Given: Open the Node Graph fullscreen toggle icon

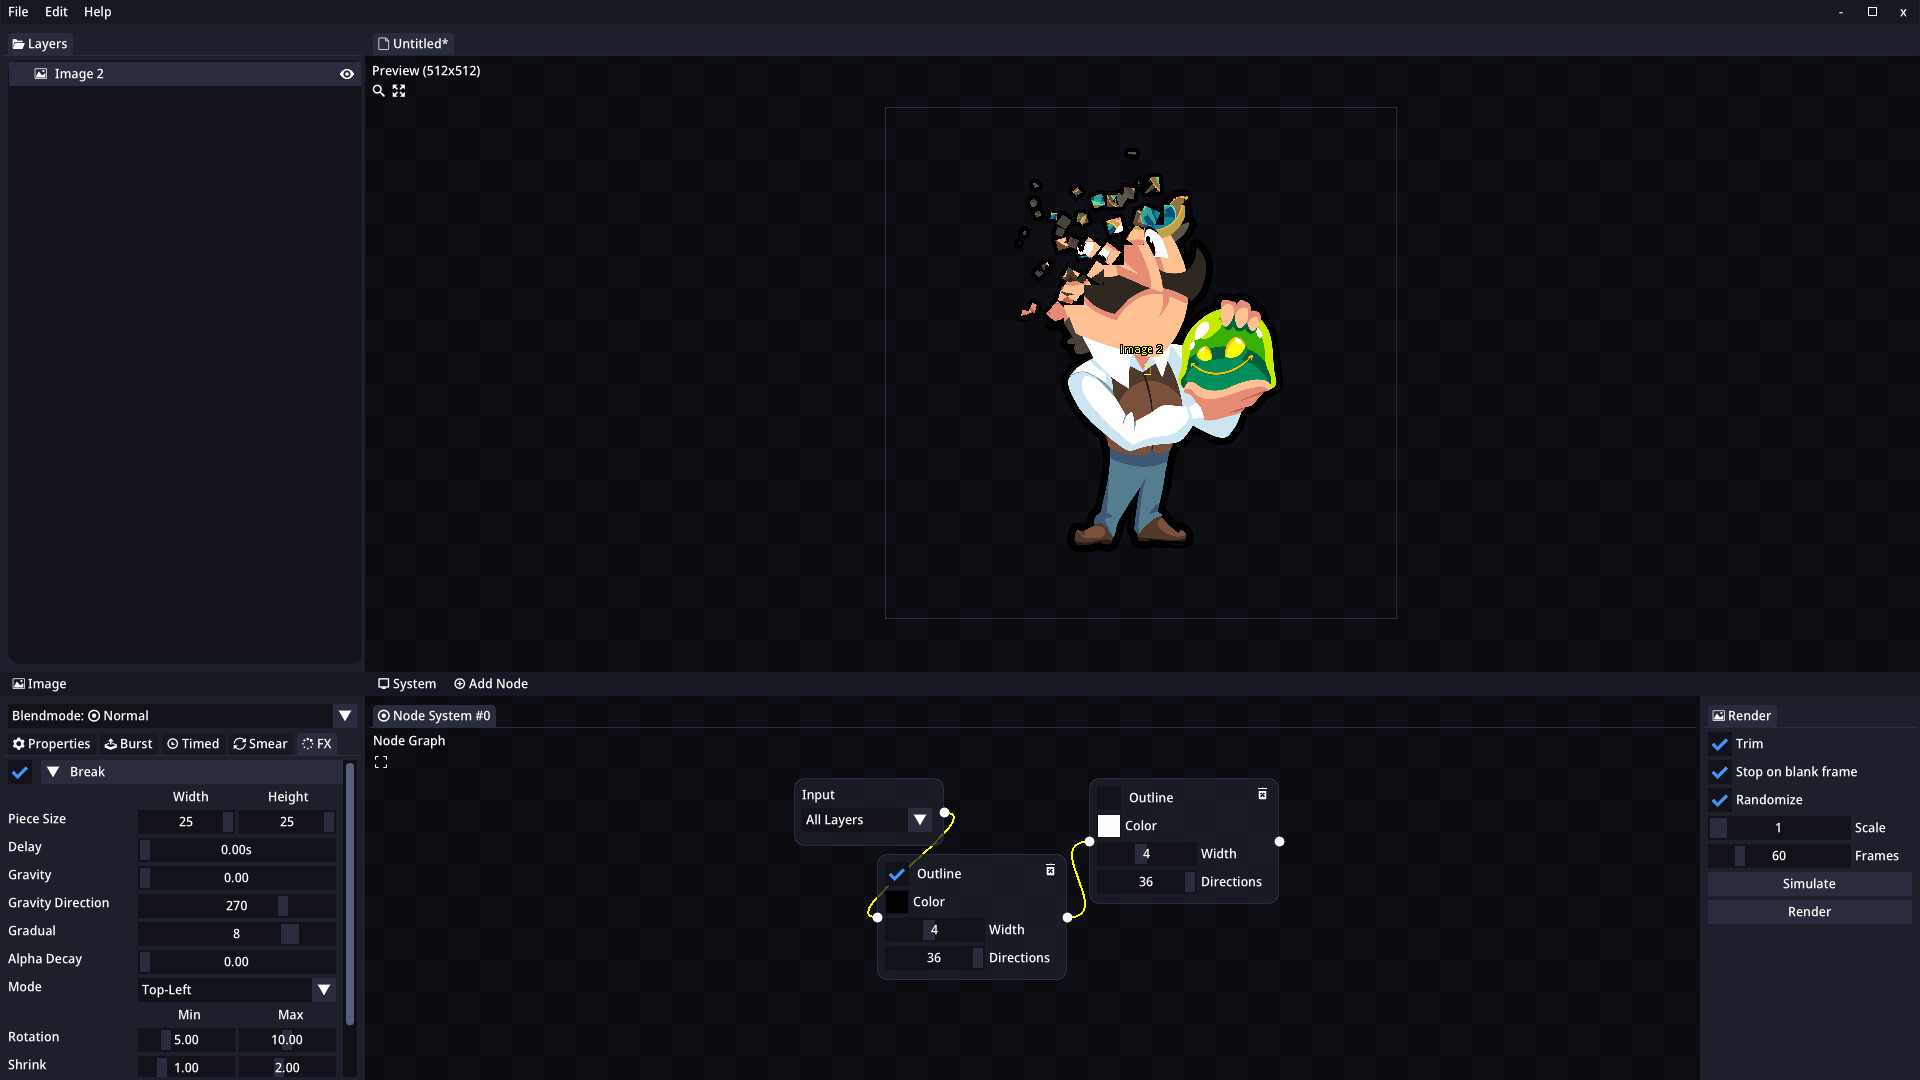Looking at the screenshot, I should pyautogui.click(x=381, y=761).
